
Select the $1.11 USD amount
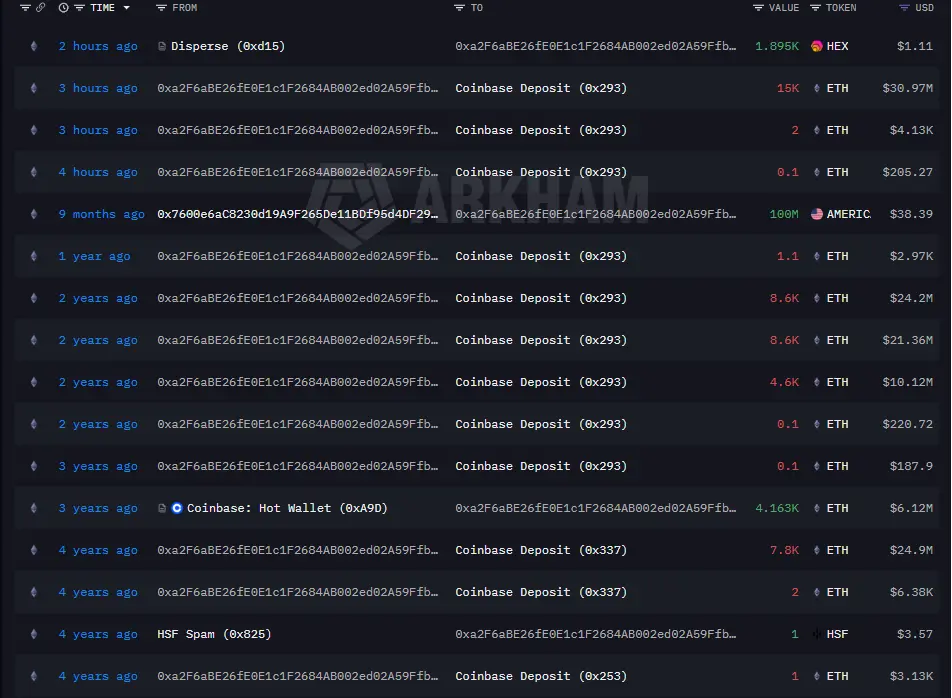pos(914,46)
